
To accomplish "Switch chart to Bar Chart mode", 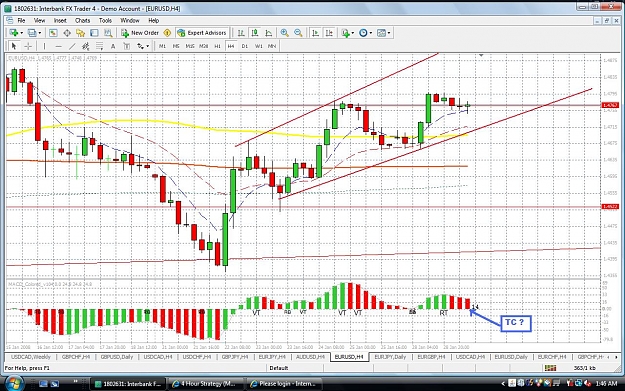I will (241, 33).
